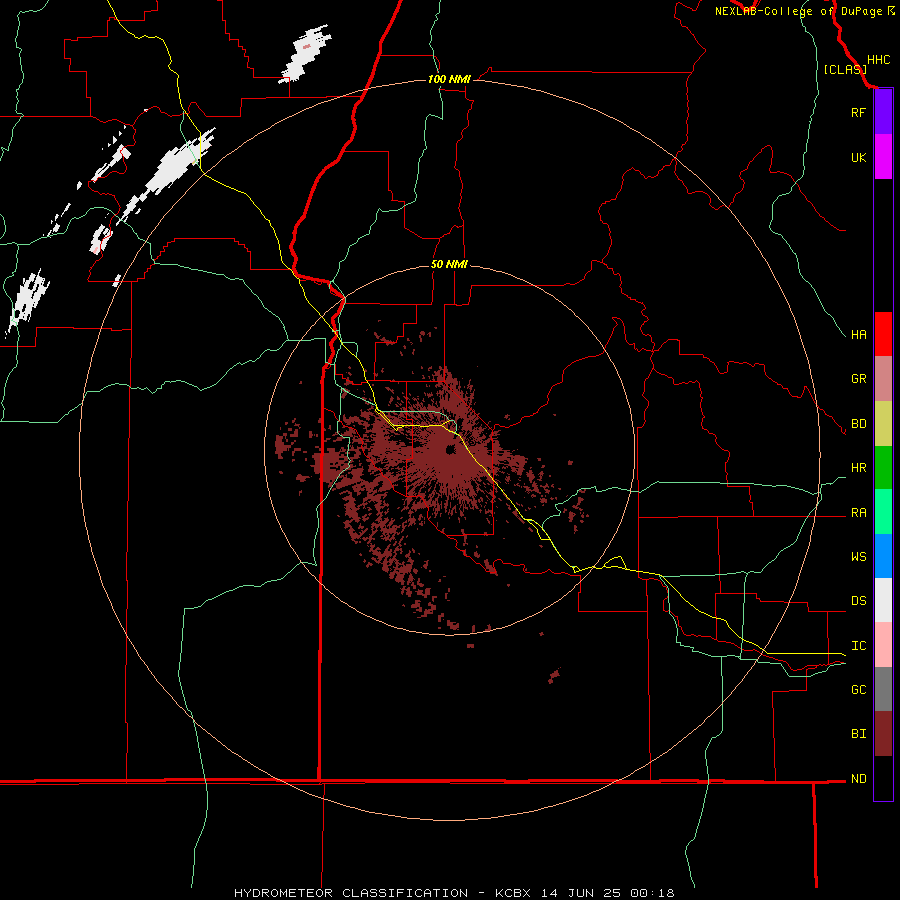Click the IC pink legend swatch
The height and width of the screenshot is (900, 900).
tap(883, 645)
